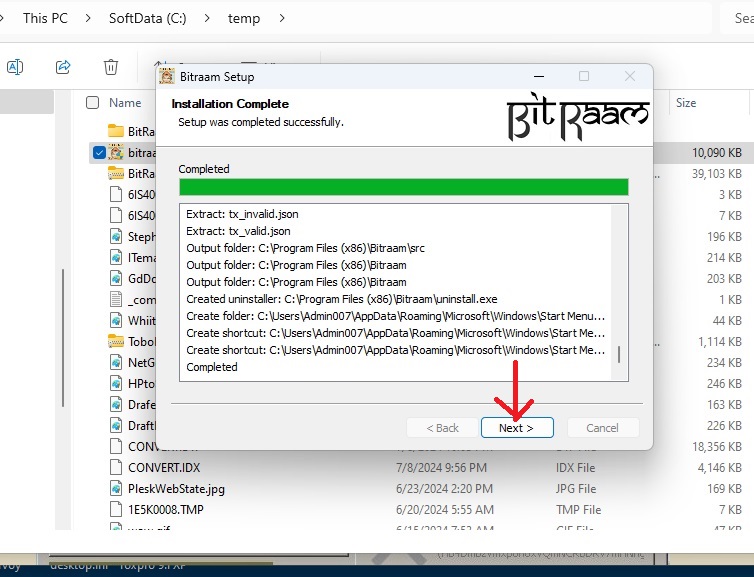
Task: Click the IDX File type cell
Action: click(576, 467)
